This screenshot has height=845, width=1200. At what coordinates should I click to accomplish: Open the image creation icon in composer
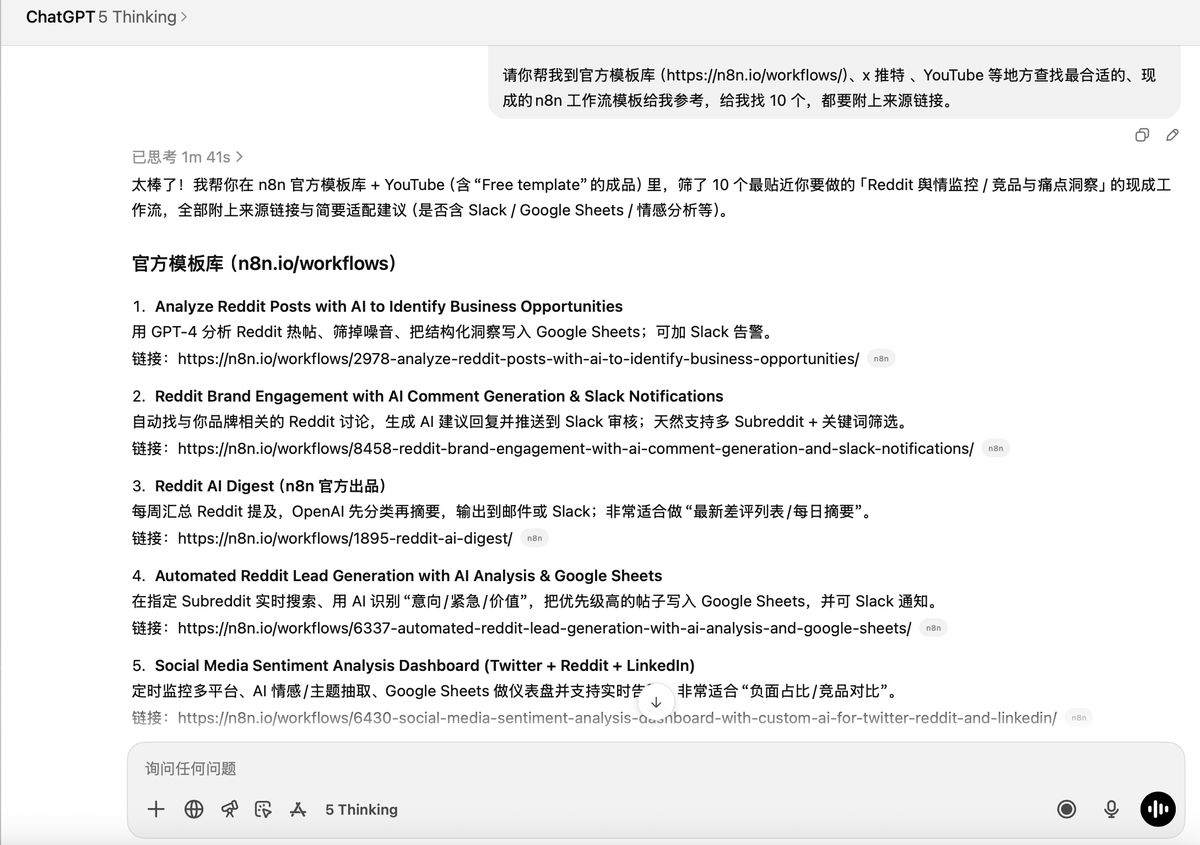263,809
